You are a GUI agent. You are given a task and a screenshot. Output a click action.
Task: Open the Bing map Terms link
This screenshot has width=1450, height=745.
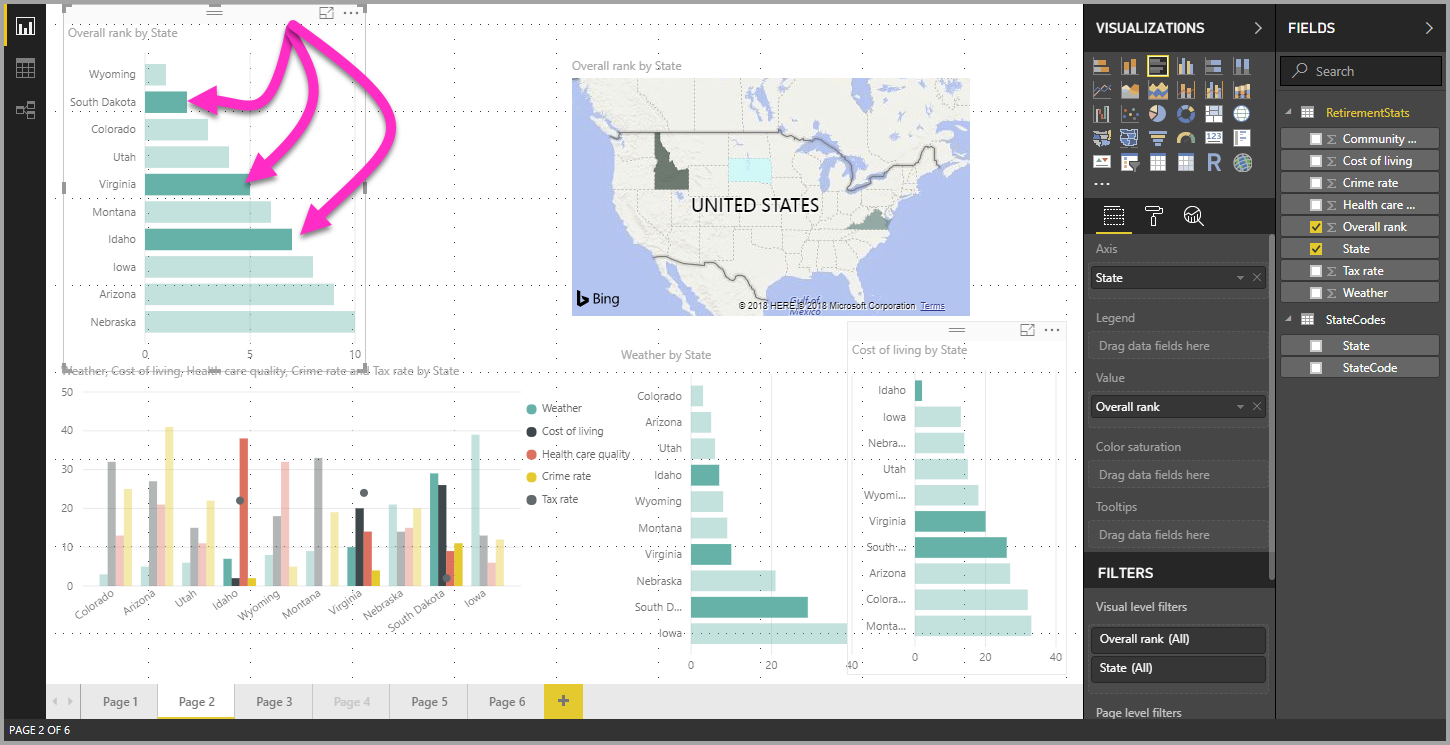[x=932, y=306]
